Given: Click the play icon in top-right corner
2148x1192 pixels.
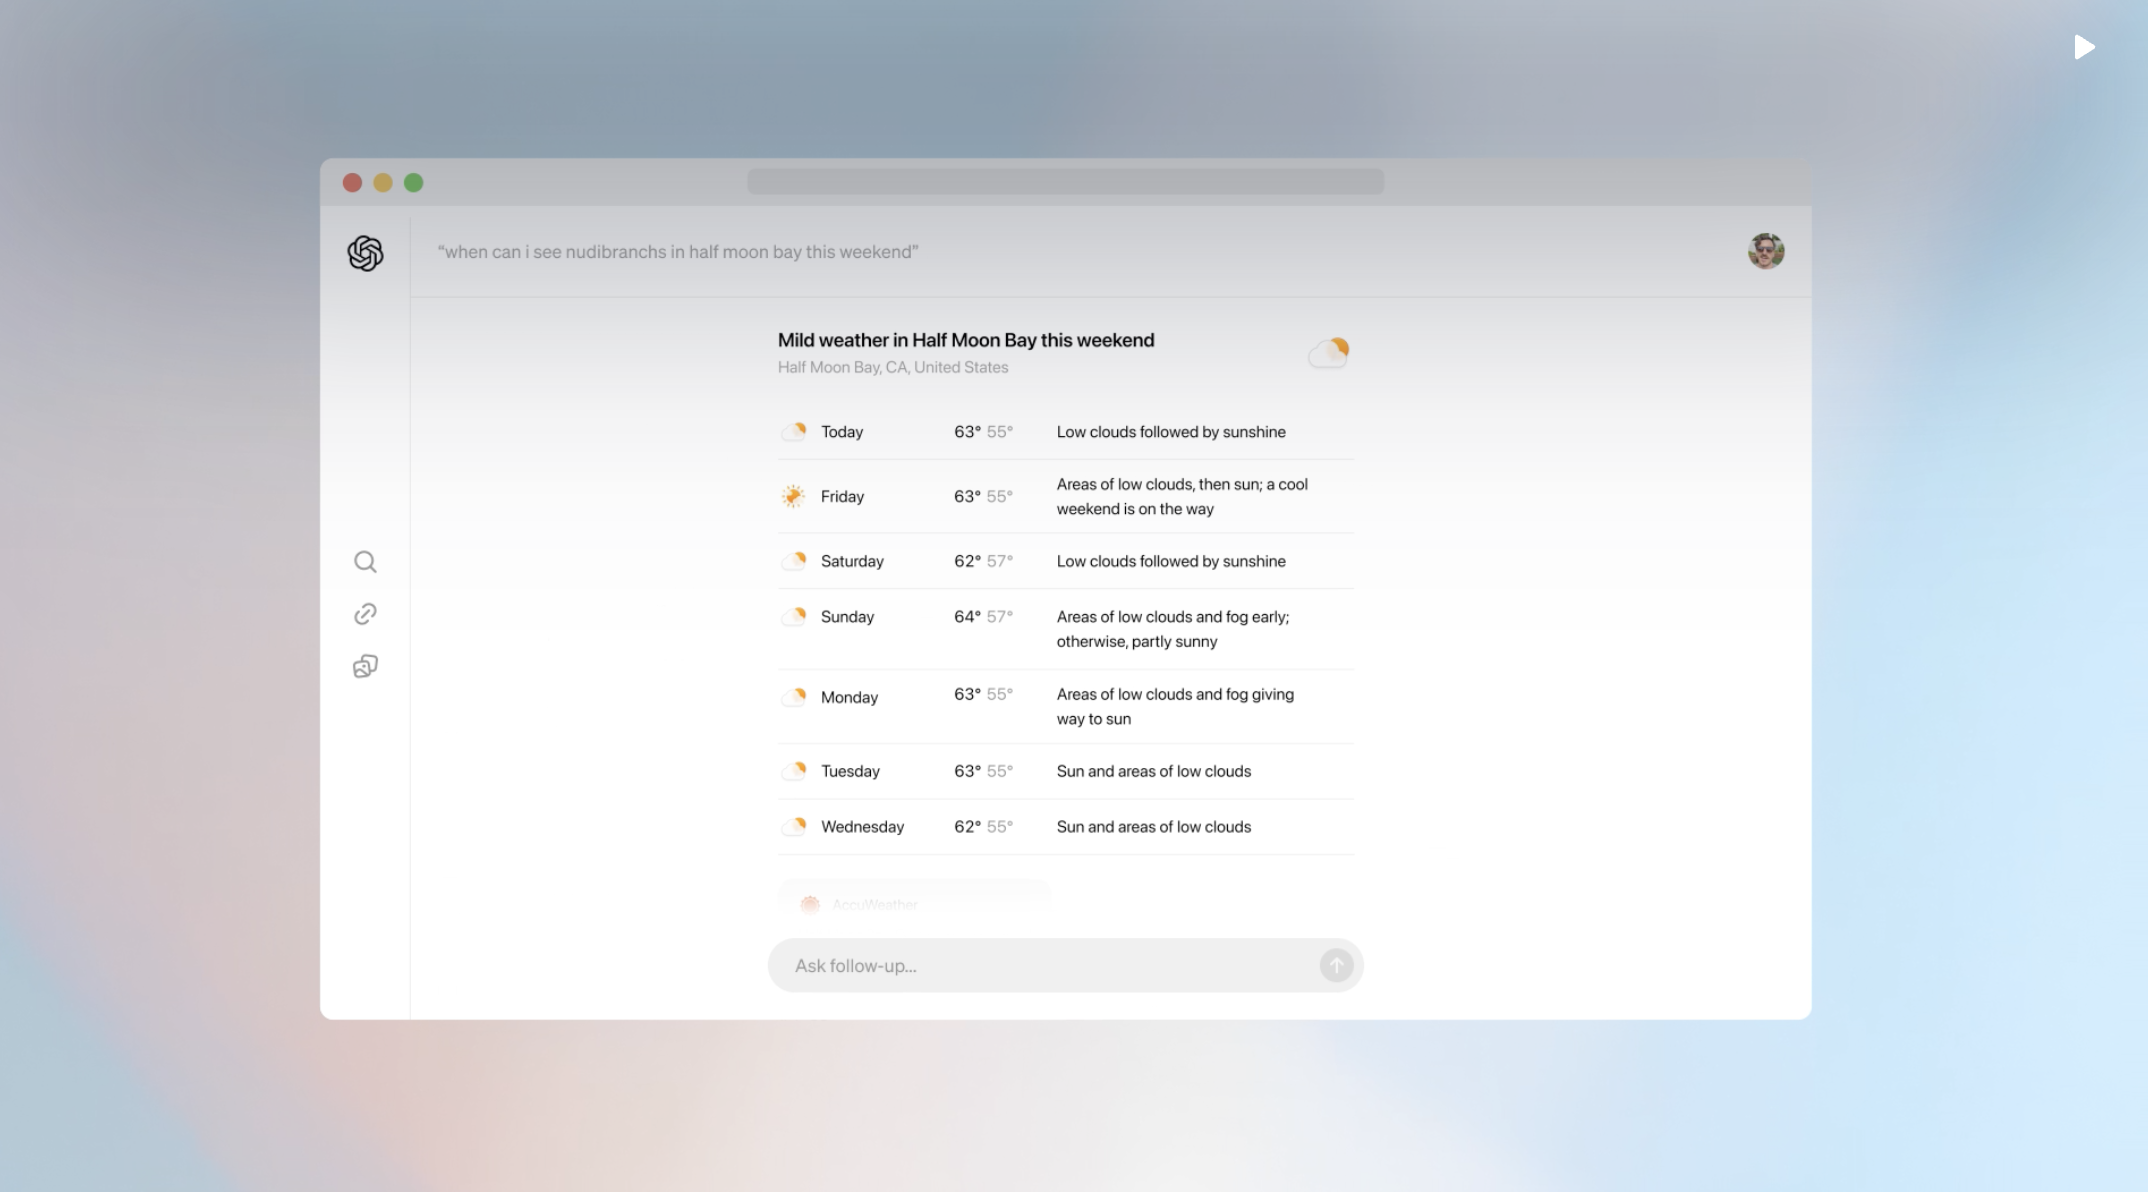Looking at the screenshot, I should tap(2084, 47).
